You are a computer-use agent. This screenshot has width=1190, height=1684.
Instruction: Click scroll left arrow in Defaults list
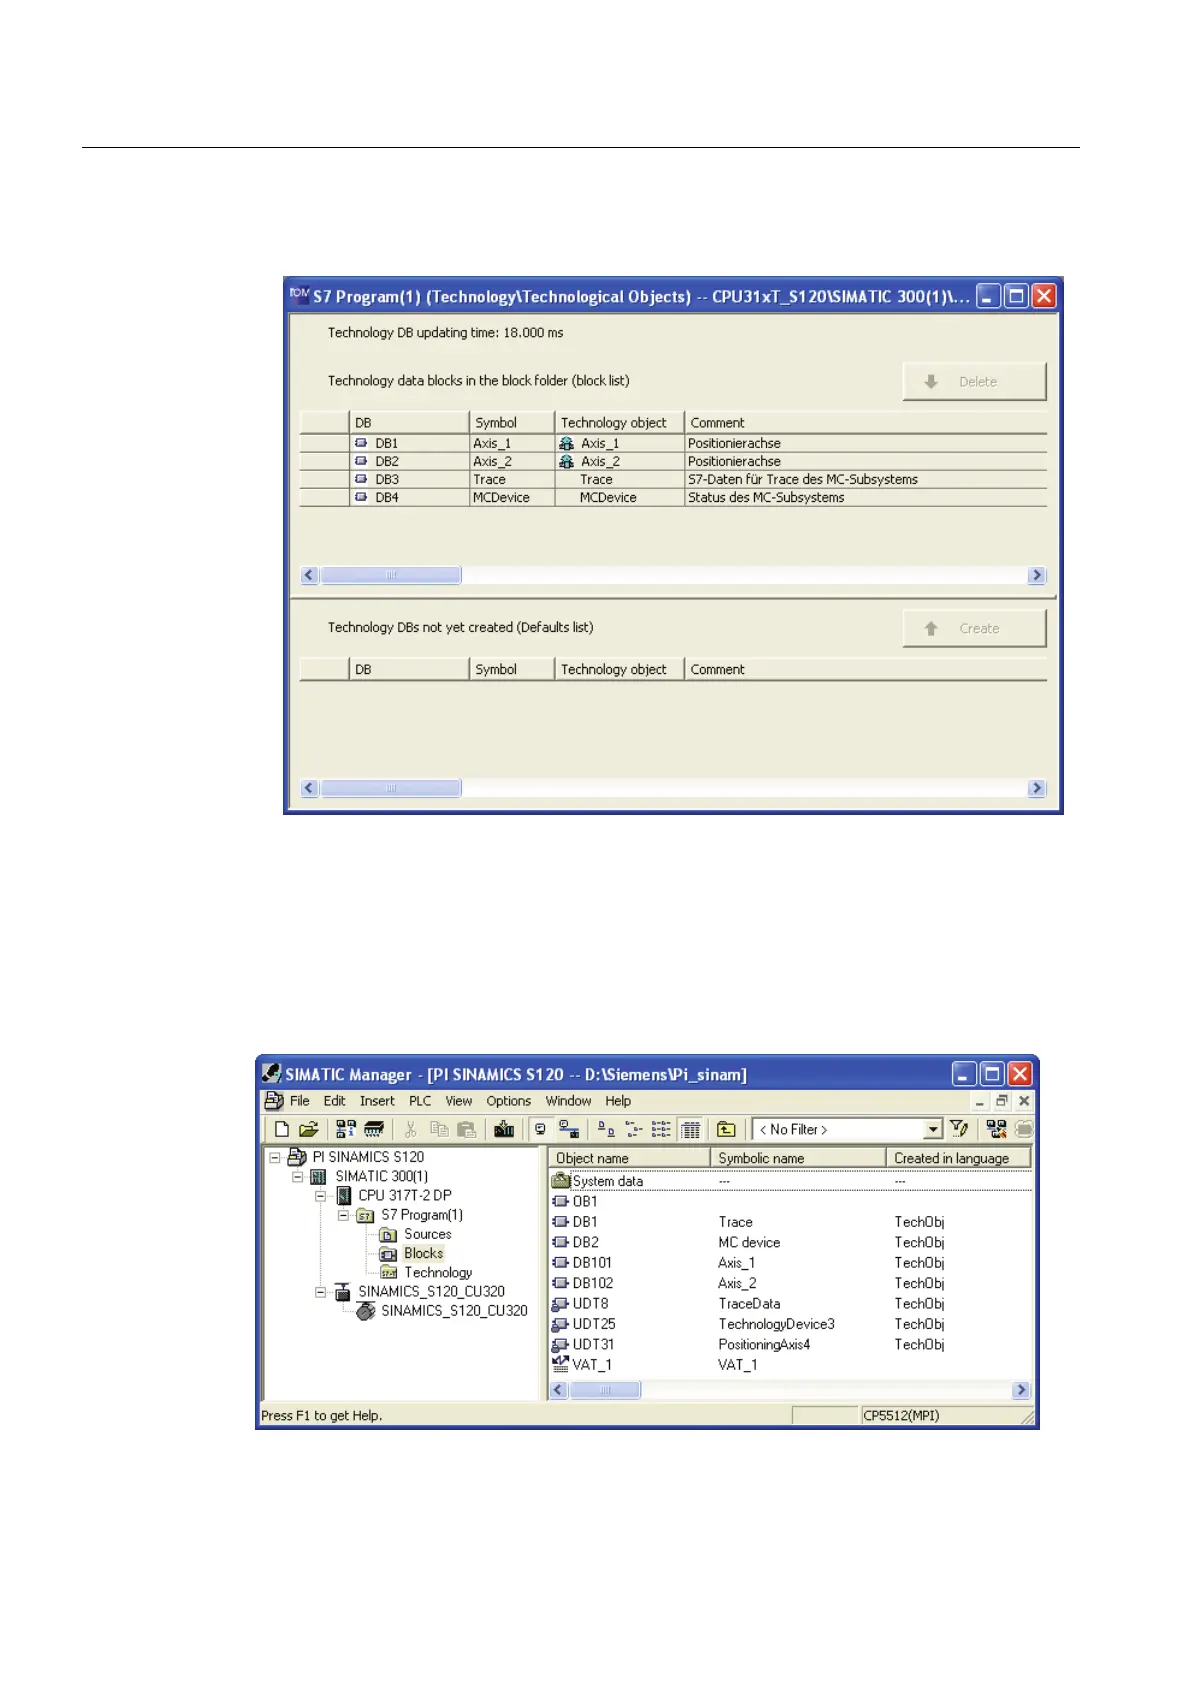click(x=309, y=788)
